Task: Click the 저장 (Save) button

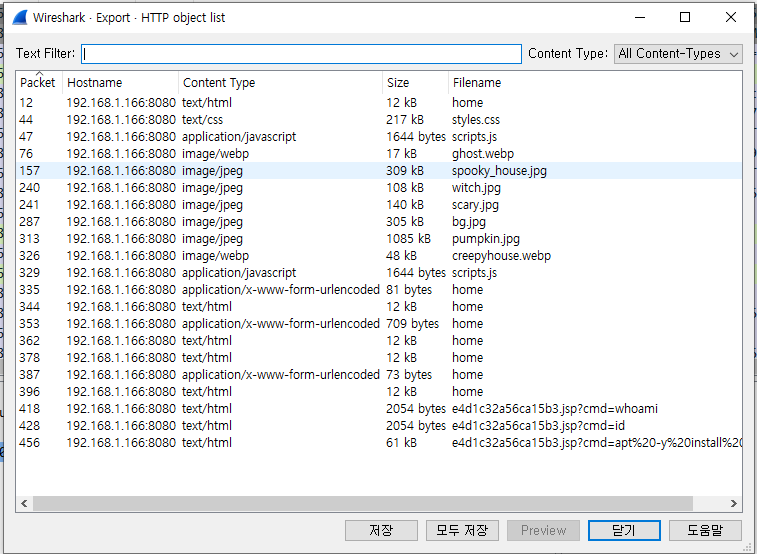Action: (x=381, y=530)
